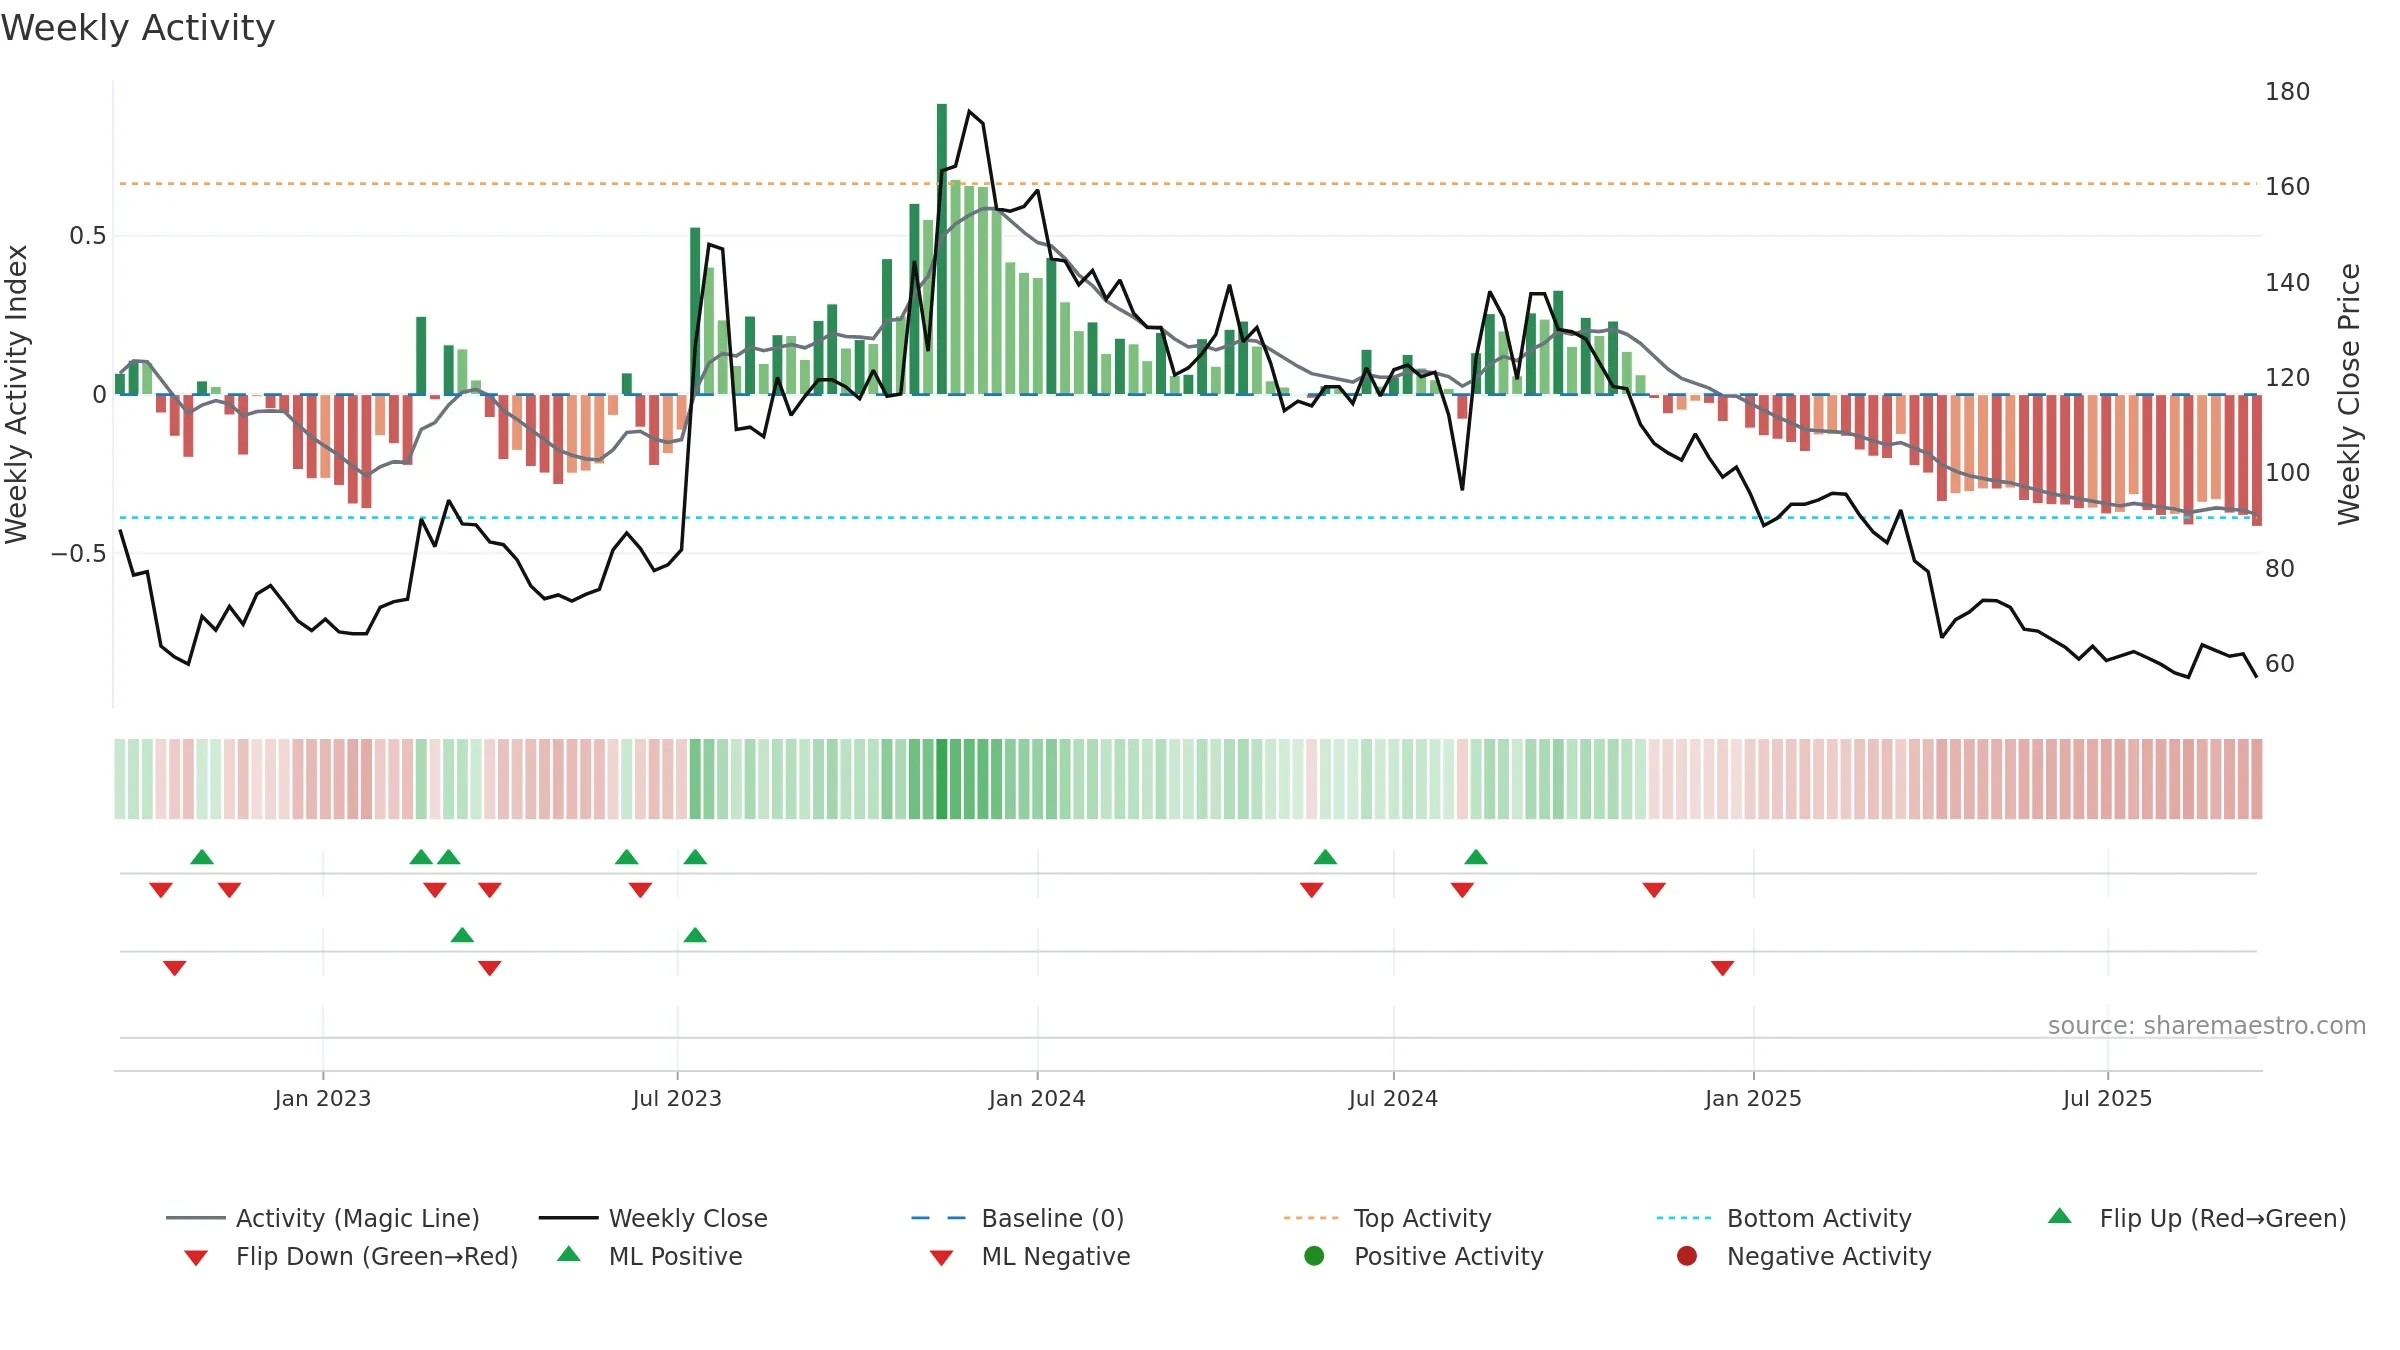The image size is (2400, 1350).
Task: Click the 160 price axis tick
Action: coord(2288,187)
